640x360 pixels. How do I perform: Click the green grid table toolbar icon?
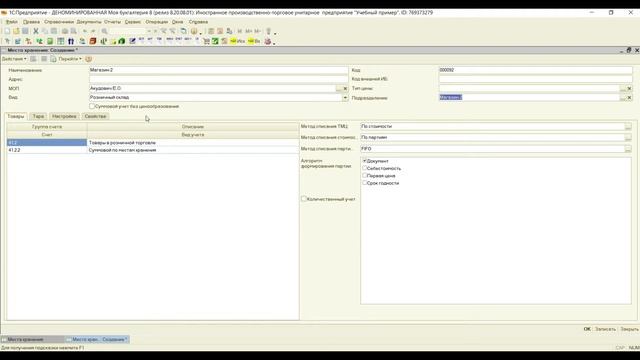(60, 41)
